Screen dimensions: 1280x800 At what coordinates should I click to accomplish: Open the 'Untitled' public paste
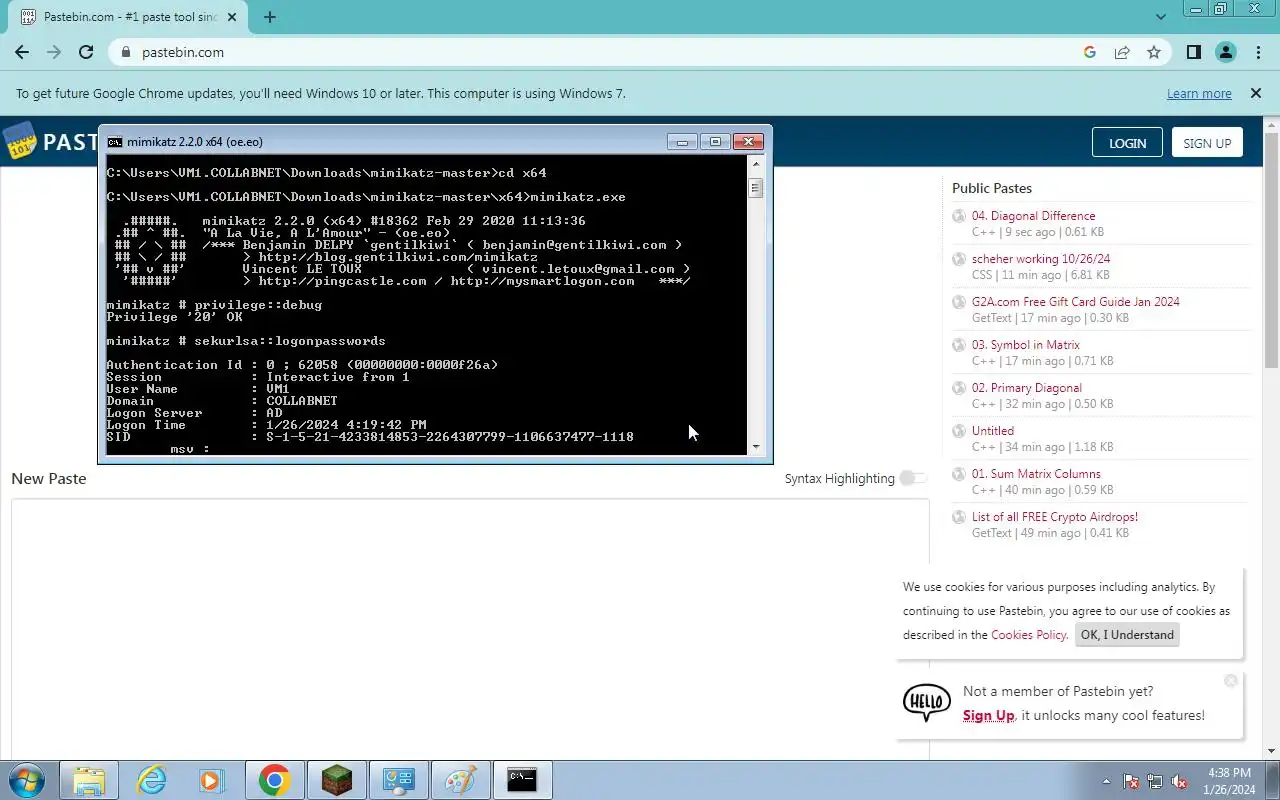pyautogui.click(x=993, y=431)
